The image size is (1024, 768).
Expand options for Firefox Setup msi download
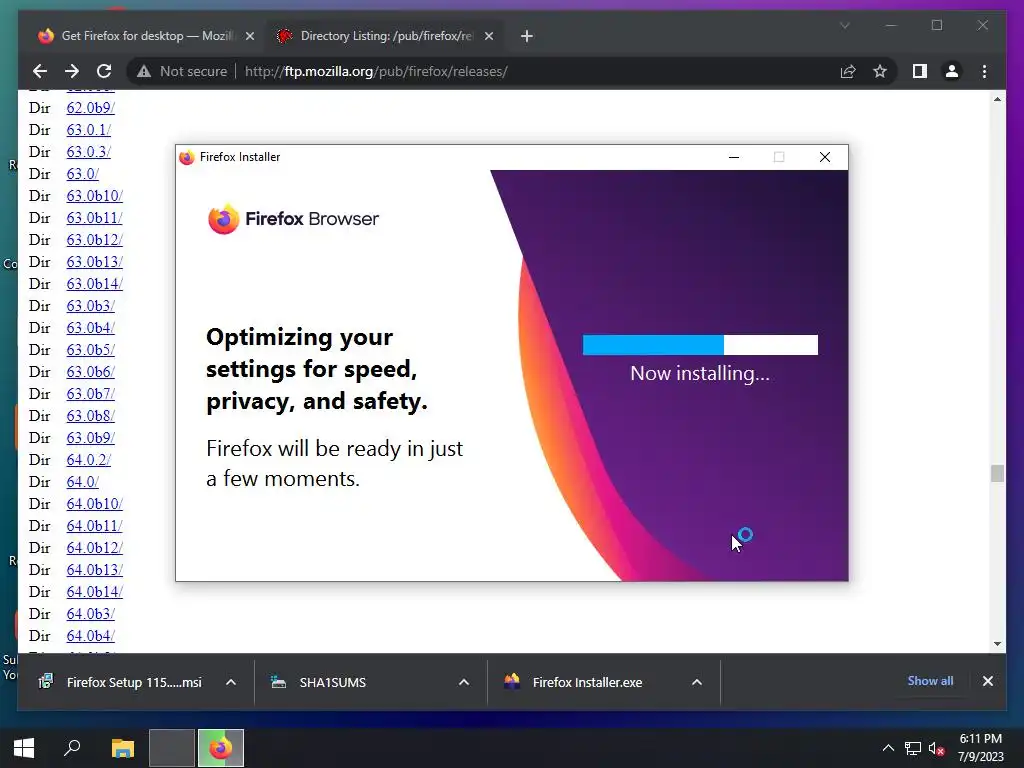pos(231,682)
